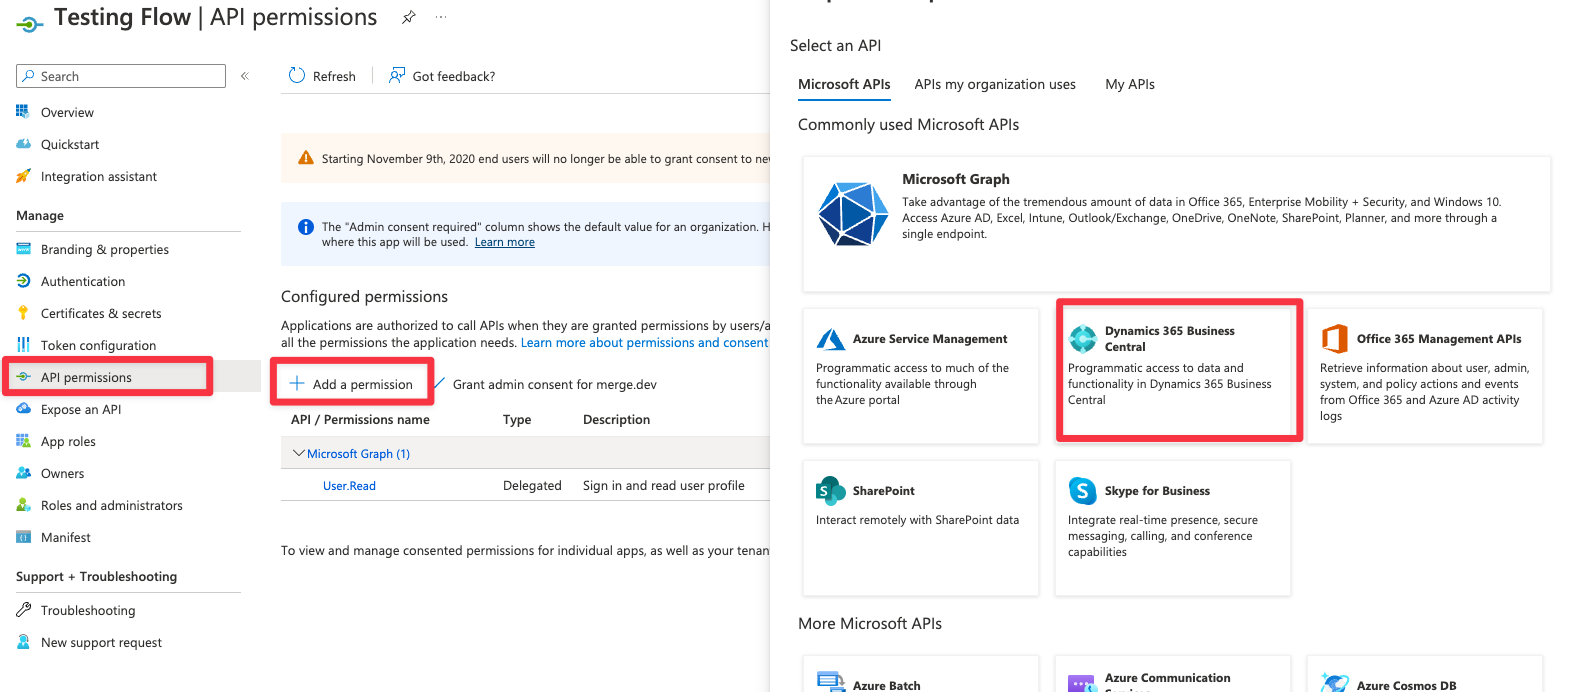Click the Add a permission button
Screen dimensions: 1584x692
[352, 384]
